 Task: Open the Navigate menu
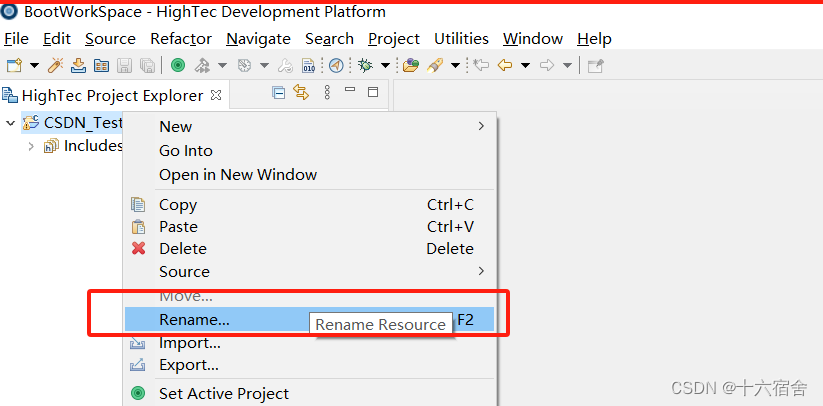(x=258, y=39)
